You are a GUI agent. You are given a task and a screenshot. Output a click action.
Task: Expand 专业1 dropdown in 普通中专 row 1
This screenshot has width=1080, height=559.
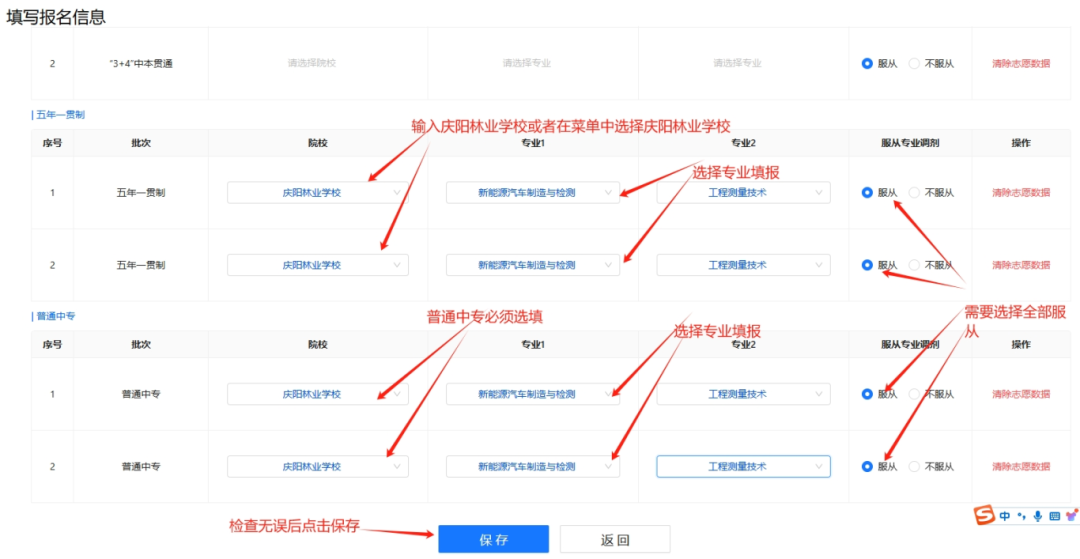click(x=532, y=394)
